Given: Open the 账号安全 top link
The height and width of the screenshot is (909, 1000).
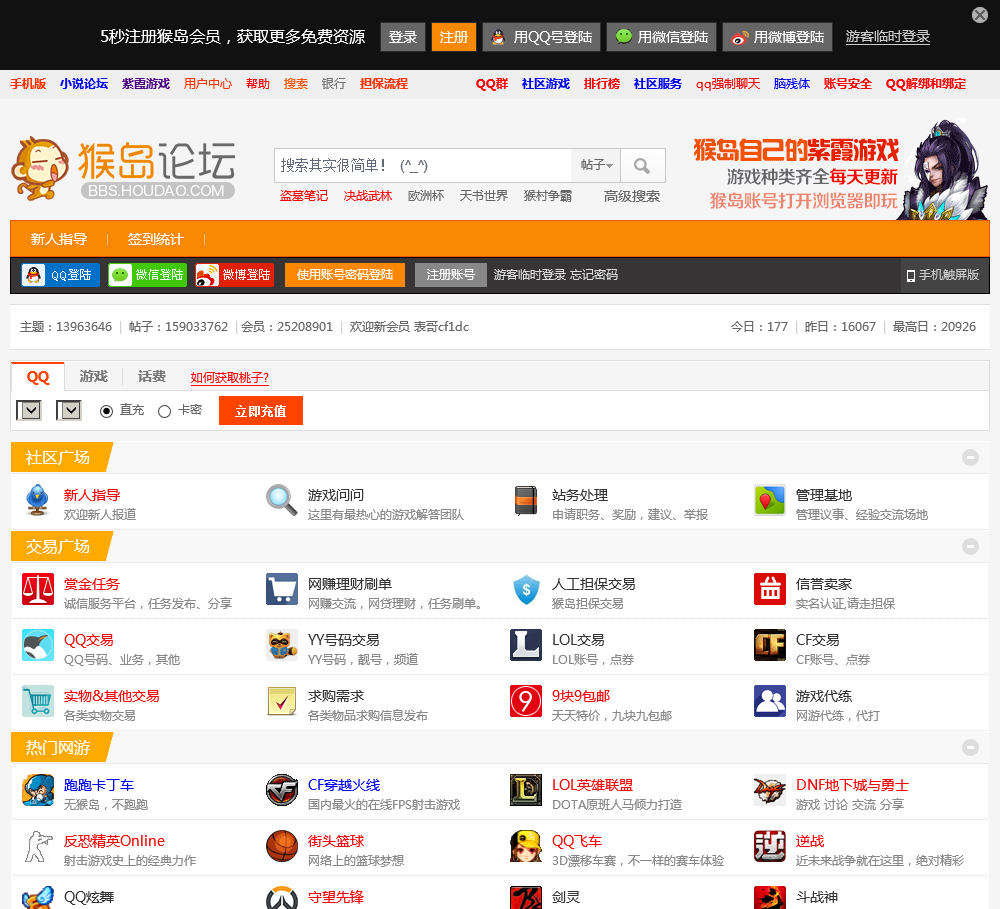Looking at the screenshot, I should pyautogui.click(x=847, y=84).
